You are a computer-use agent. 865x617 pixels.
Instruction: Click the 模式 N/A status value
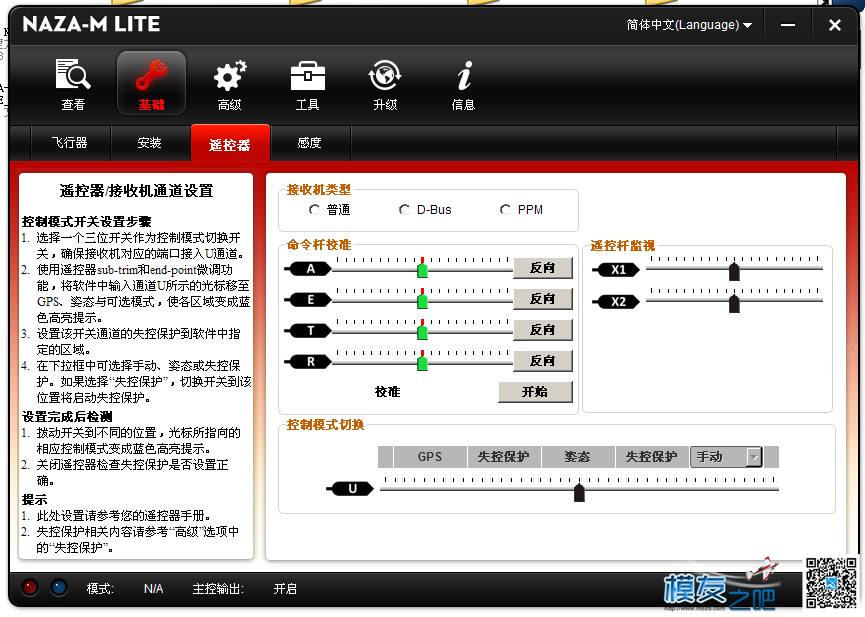153,589
